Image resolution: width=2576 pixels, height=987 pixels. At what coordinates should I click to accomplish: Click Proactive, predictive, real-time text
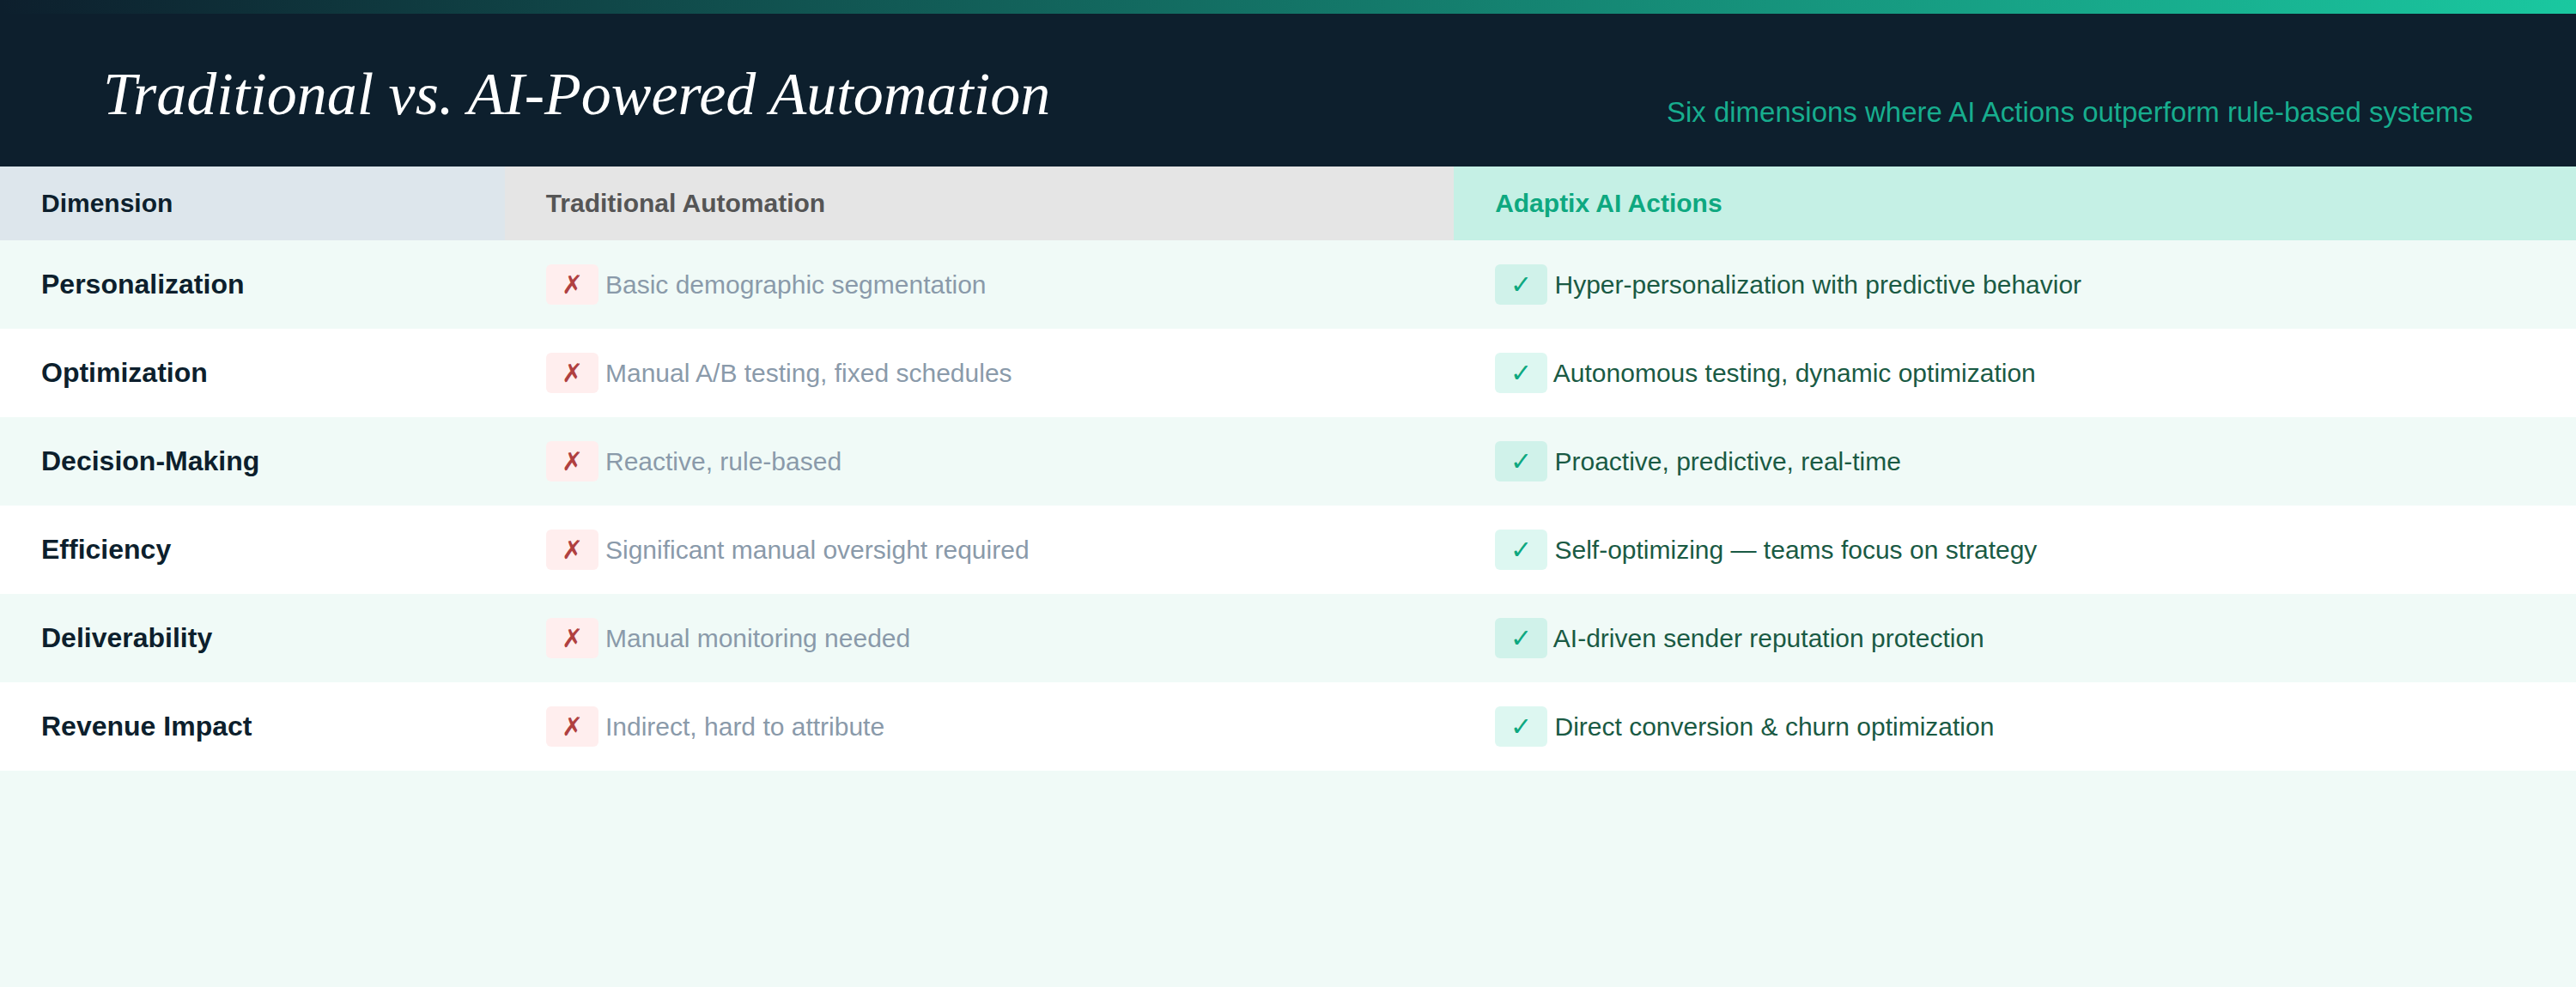coord(1727,461)
